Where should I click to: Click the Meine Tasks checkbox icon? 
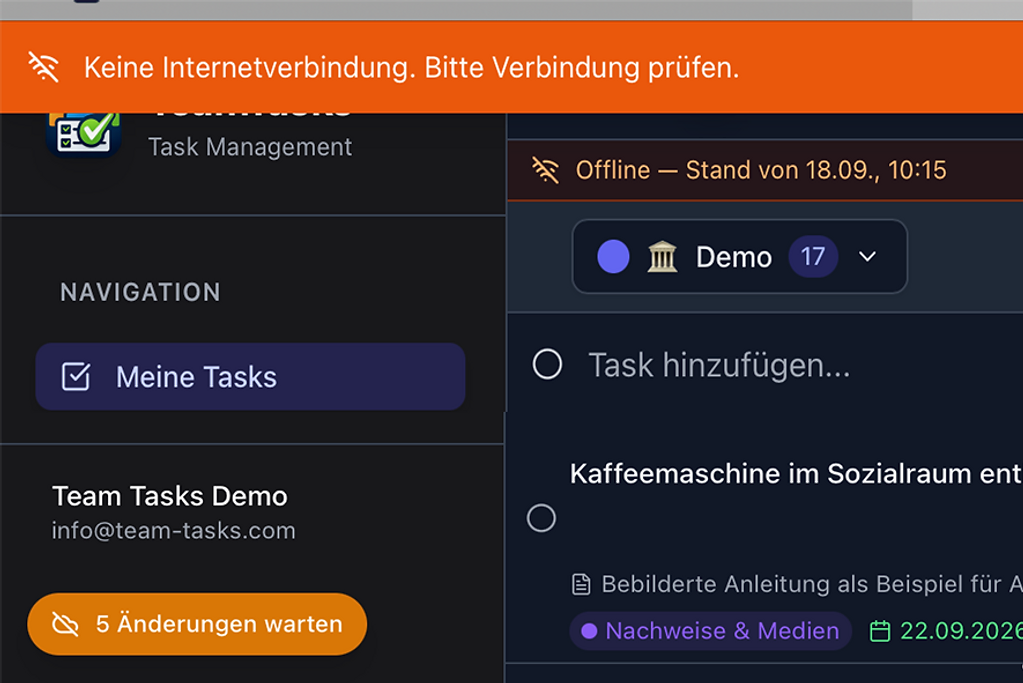click(x=76, y=377)
